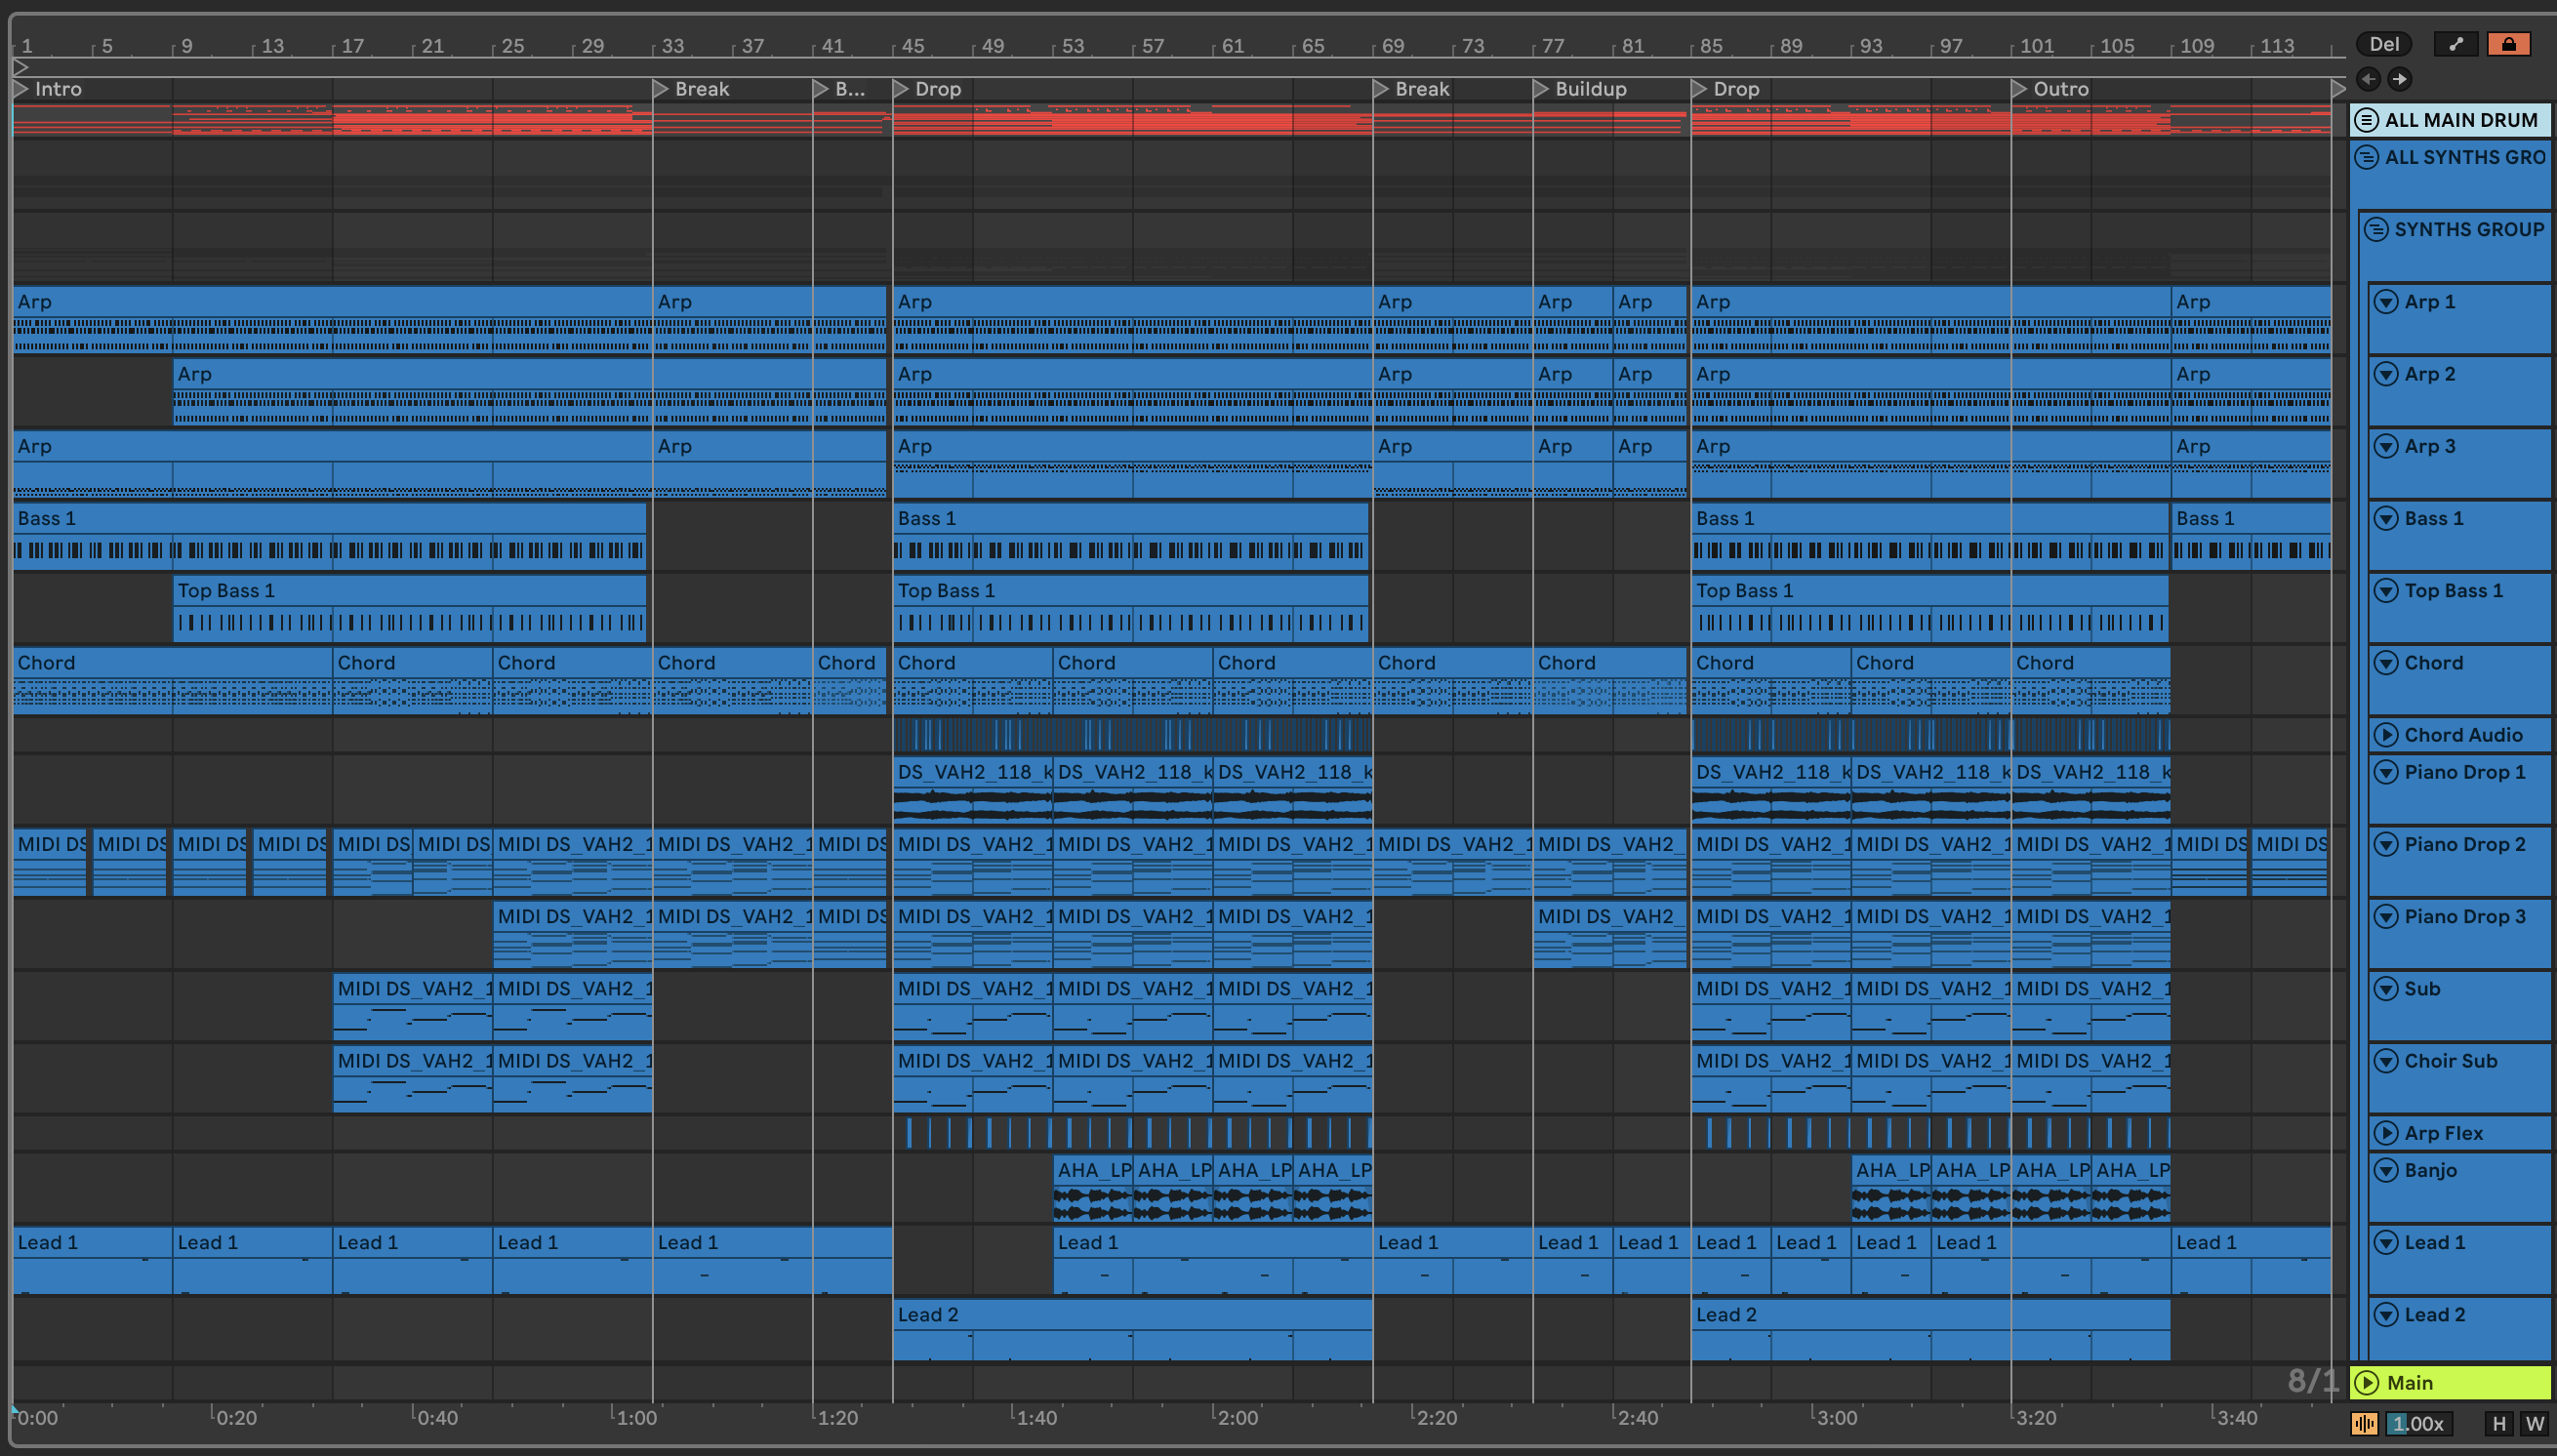The height and width of the screenshot is (1456, 2557).
Task: Expand the Main track unfold icon
Action: 2367,1383
